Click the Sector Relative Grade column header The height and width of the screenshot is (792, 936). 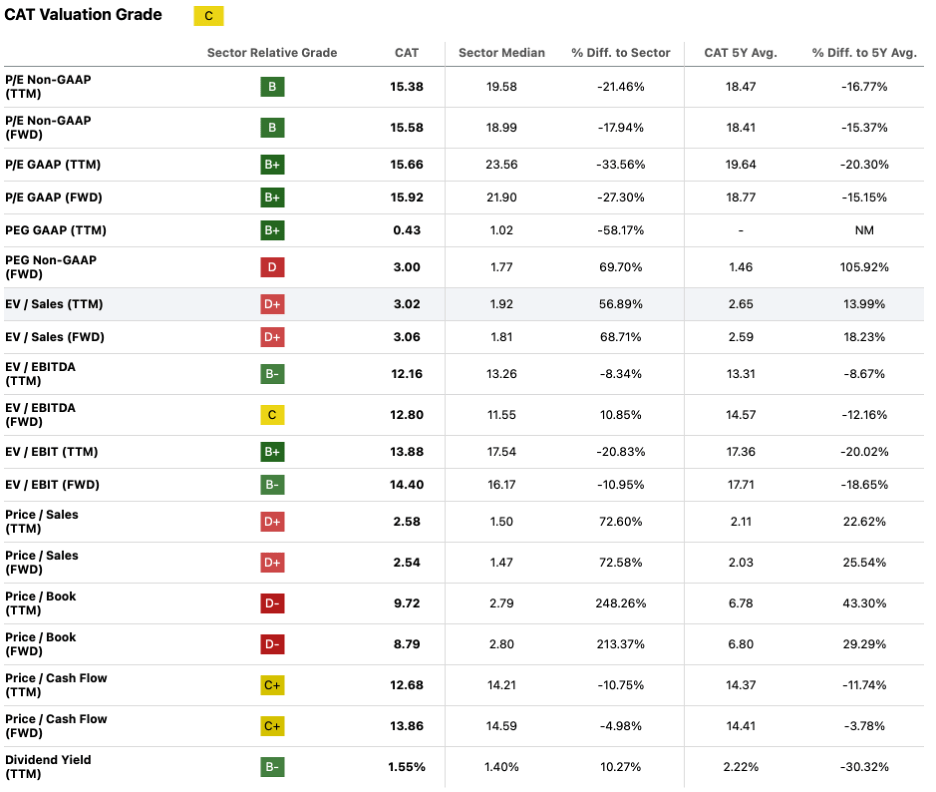tap(272, 52)
